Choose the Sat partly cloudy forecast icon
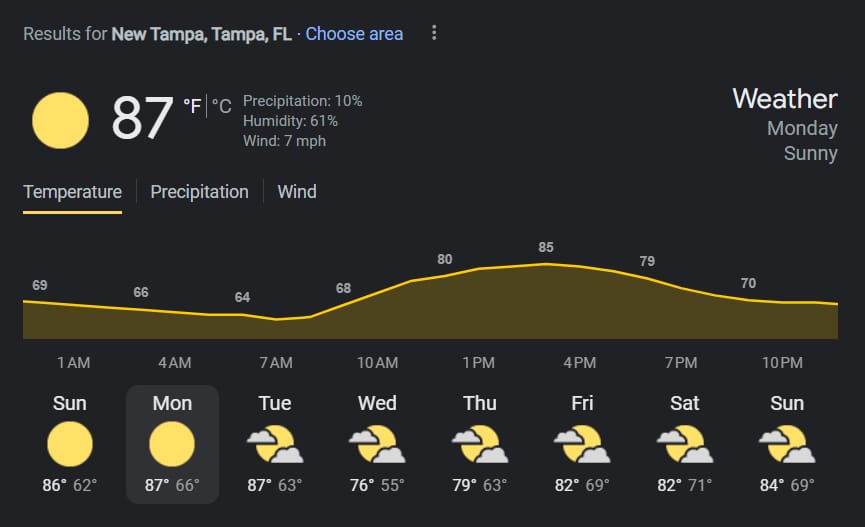The height and width of the screenshot is (527, 865). click(x=685, y=444)
